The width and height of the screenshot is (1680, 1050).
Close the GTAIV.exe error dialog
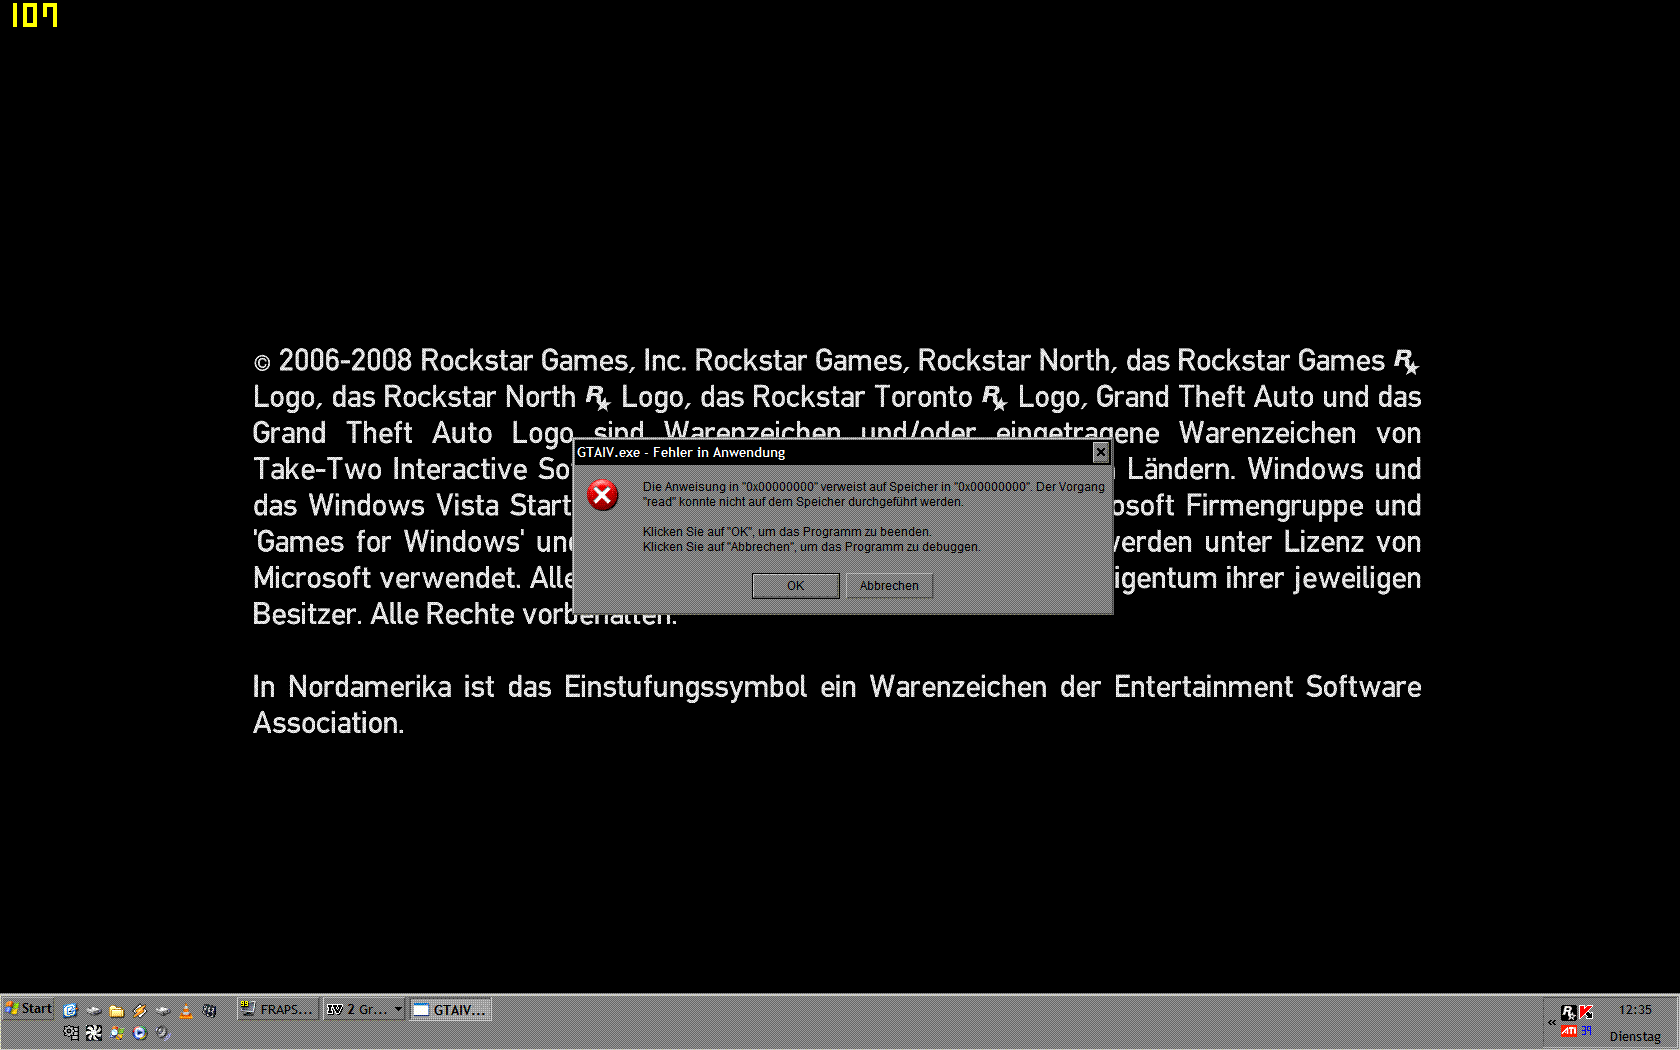[1101, 452]
